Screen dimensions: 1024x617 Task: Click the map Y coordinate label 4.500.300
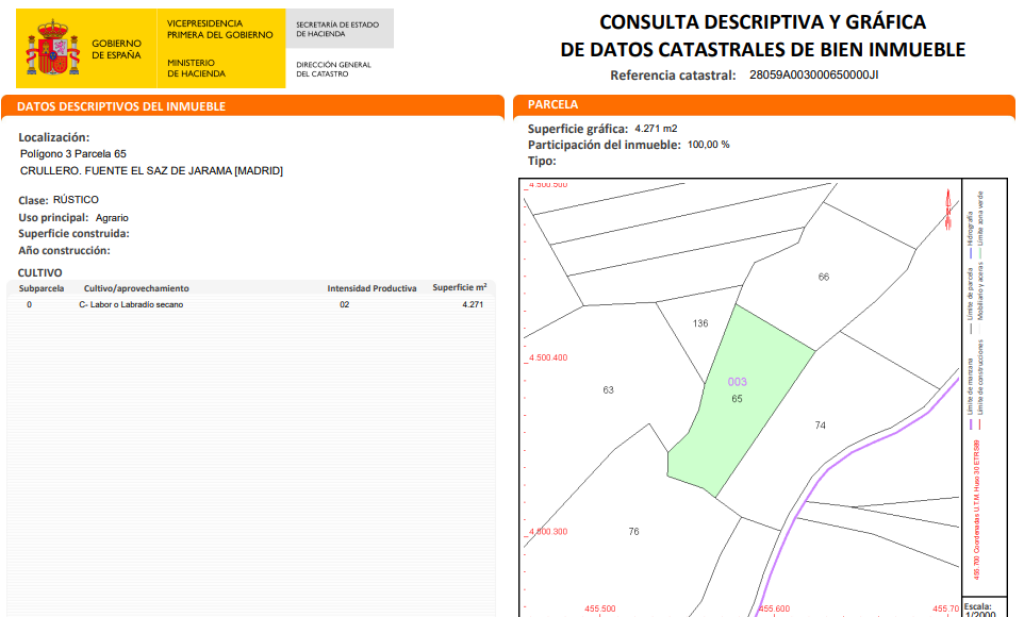click(548, 531)
